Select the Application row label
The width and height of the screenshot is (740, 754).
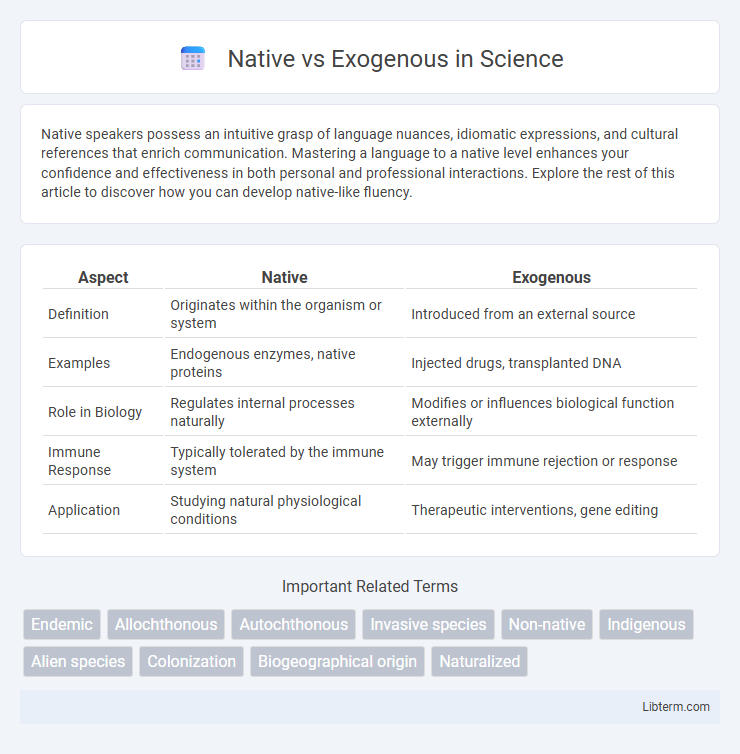(84, 510)
